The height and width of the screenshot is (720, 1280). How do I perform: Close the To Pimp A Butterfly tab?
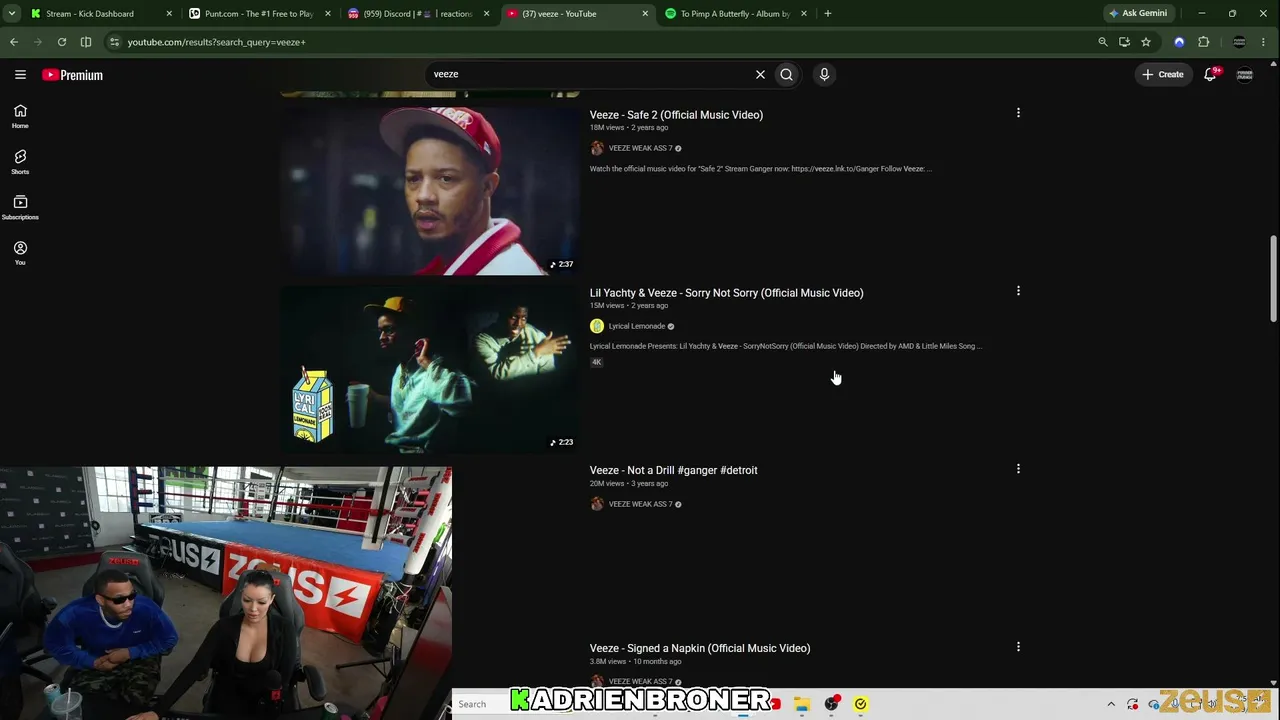[803, 14]
